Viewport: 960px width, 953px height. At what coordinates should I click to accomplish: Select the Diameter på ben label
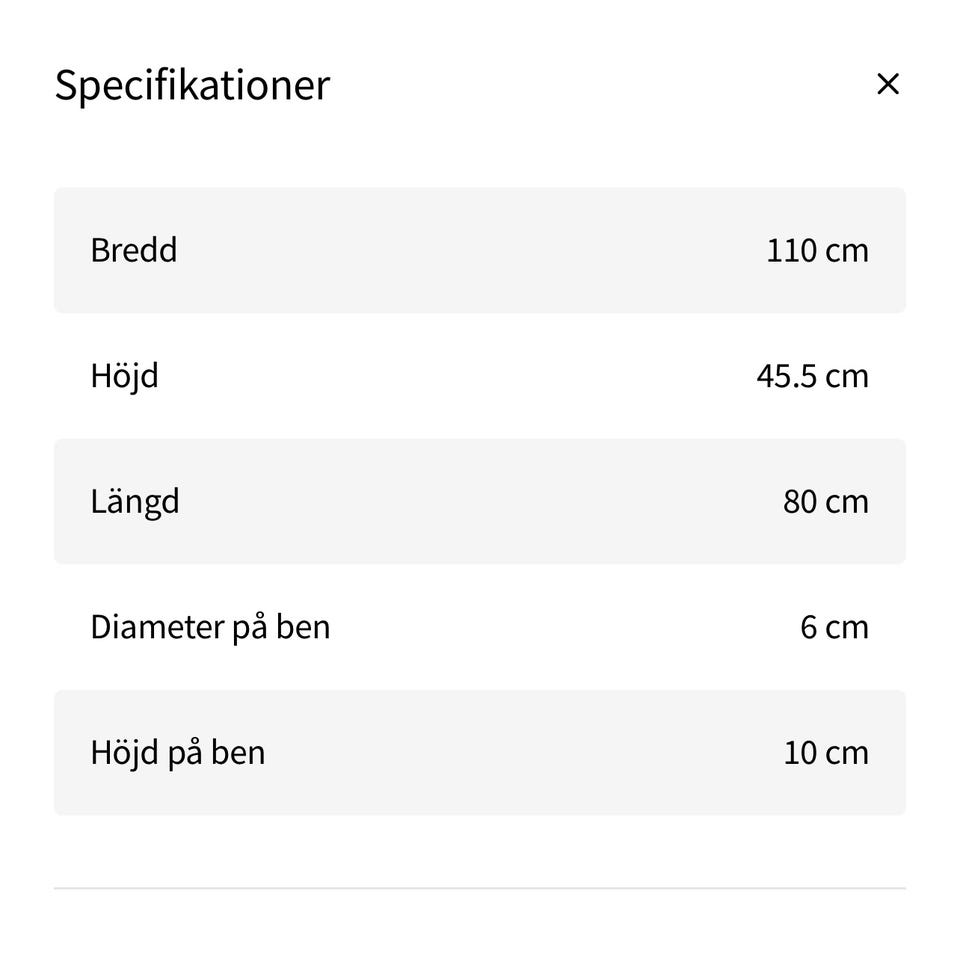(210, 627)
